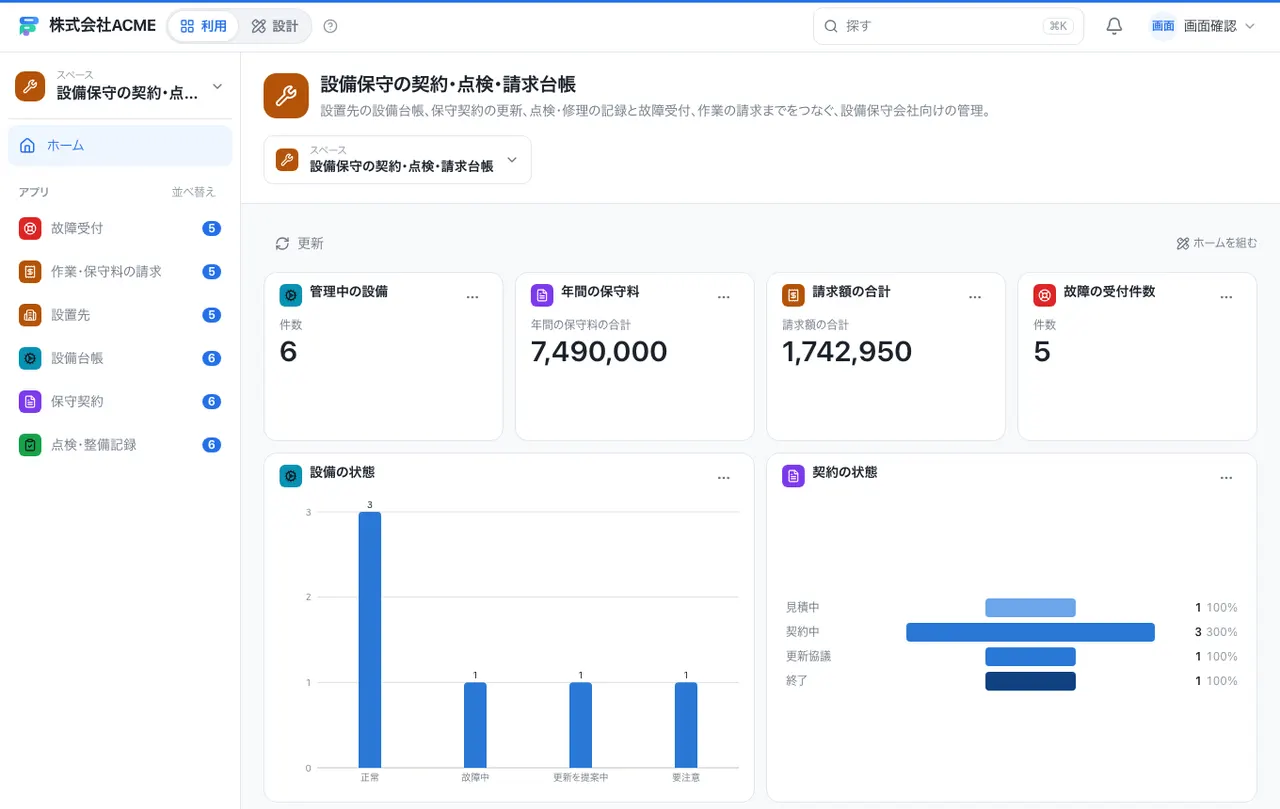Open the 故障受付 app entry
1280x809 pixels.
[120, 228]
